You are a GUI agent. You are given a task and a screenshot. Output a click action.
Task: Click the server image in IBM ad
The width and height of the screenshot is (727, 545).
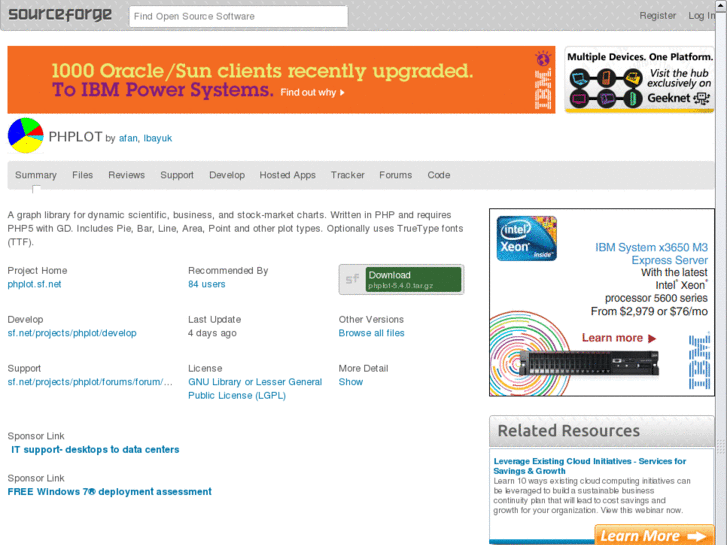(589, 362)
